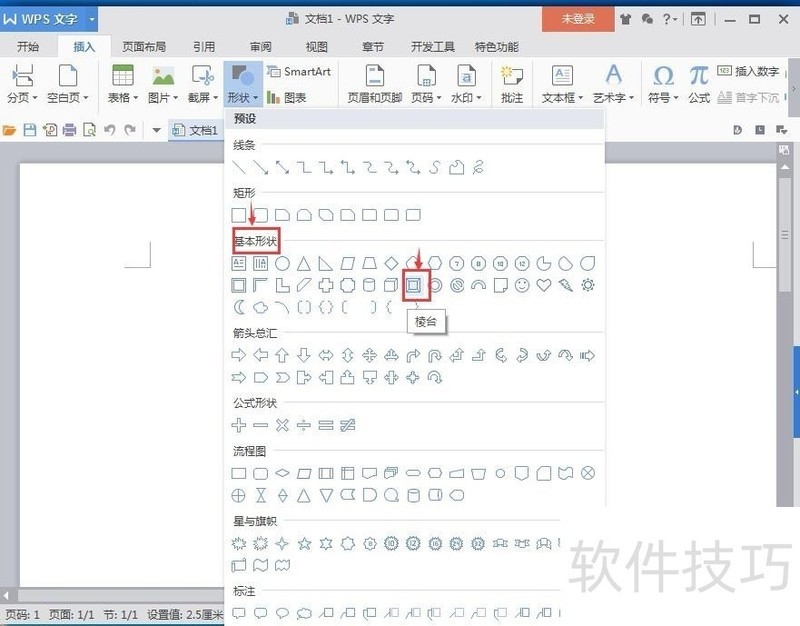
Task: Open the 形状 shapes dropdown
Action: pos(243,83)
